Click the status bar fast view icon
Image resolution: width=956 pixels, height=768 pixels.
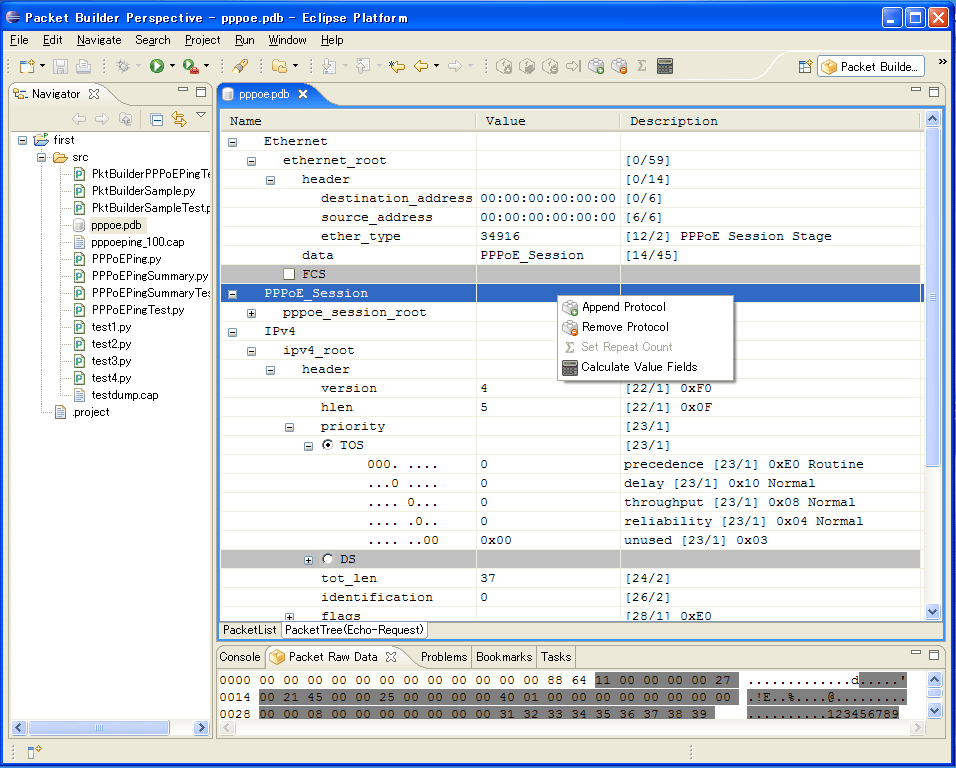(x=34, y=752)
